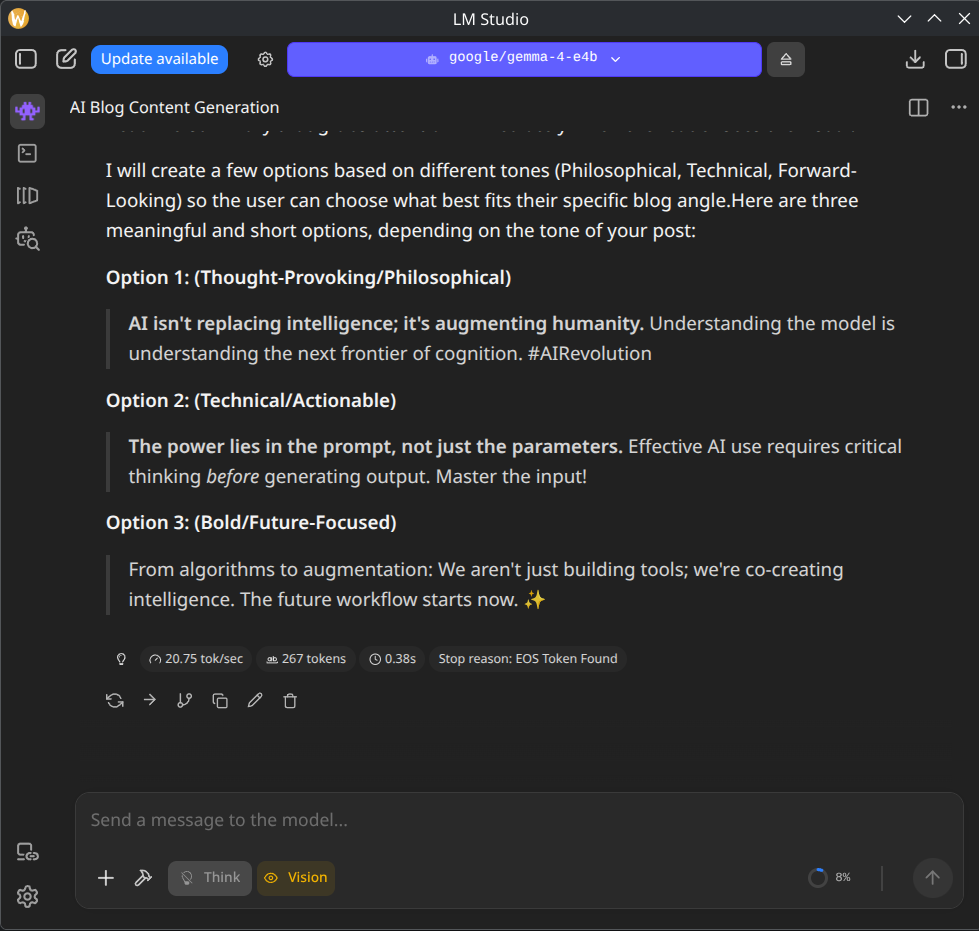This screenshot has height=931, width=979.
Task: Continue the assistant message with arrow
Action: 150,700
